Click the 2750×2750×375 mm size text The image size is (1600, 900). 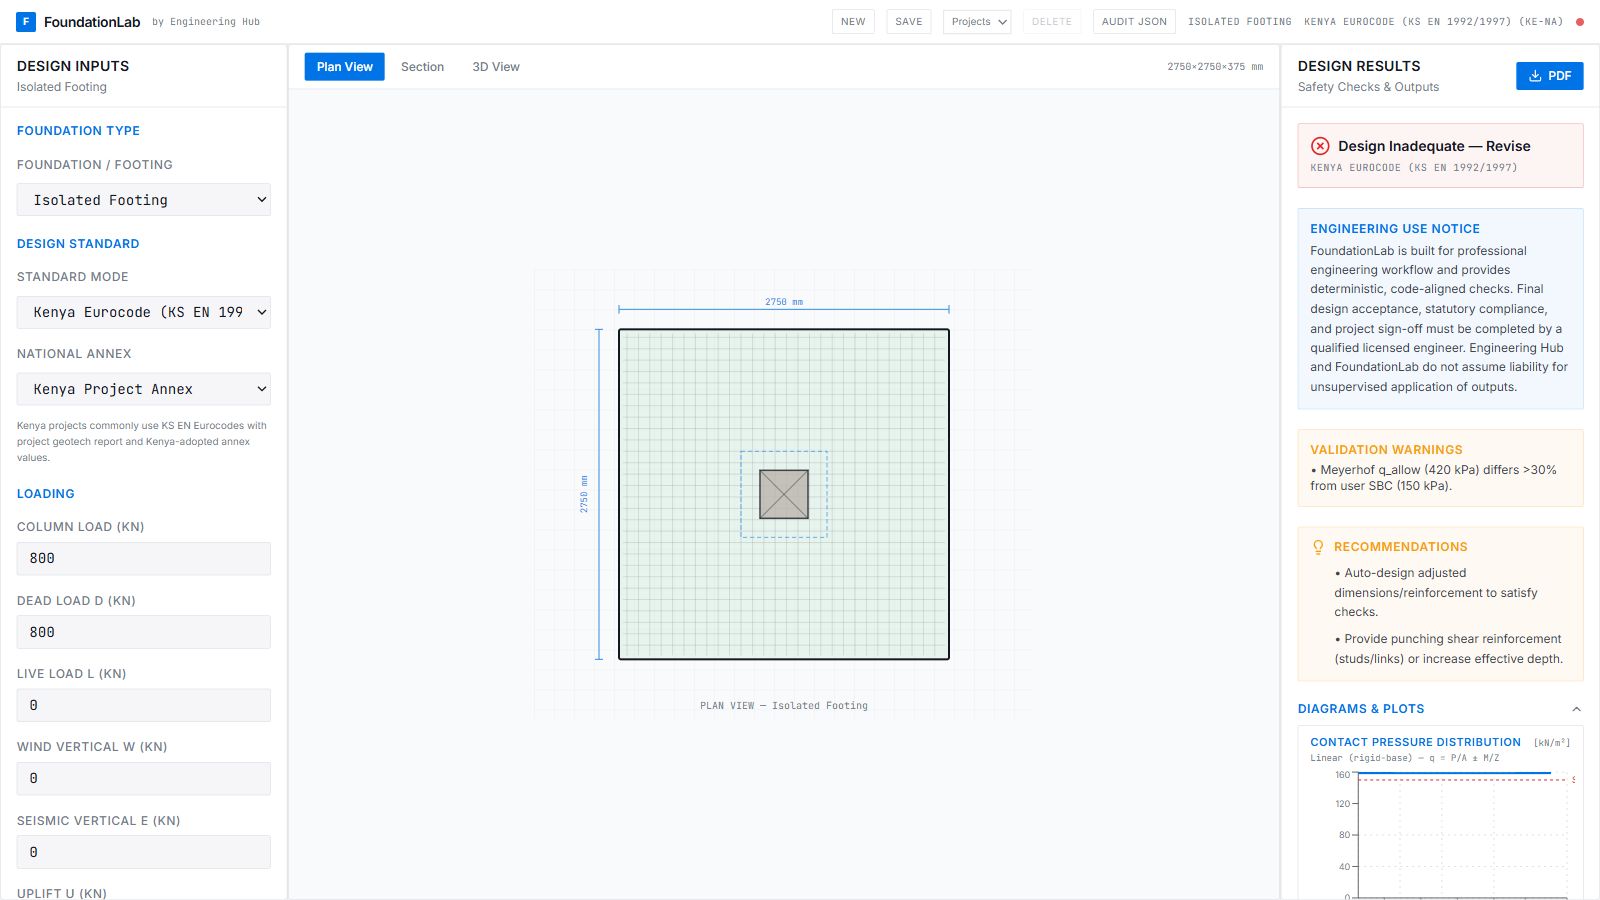click(1215, 67)
